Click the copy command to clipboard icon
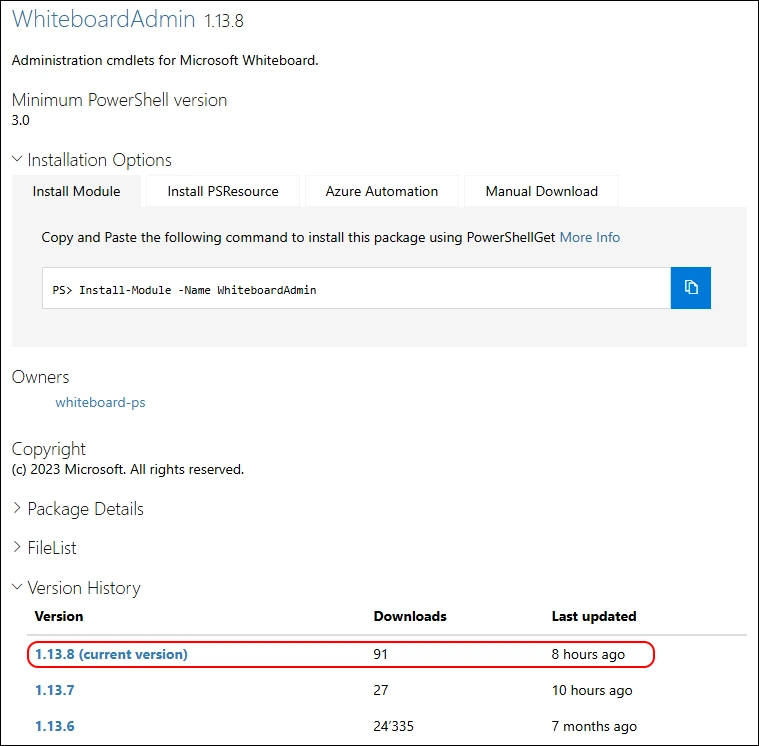The image size is (759, 746). coord(690,288)
